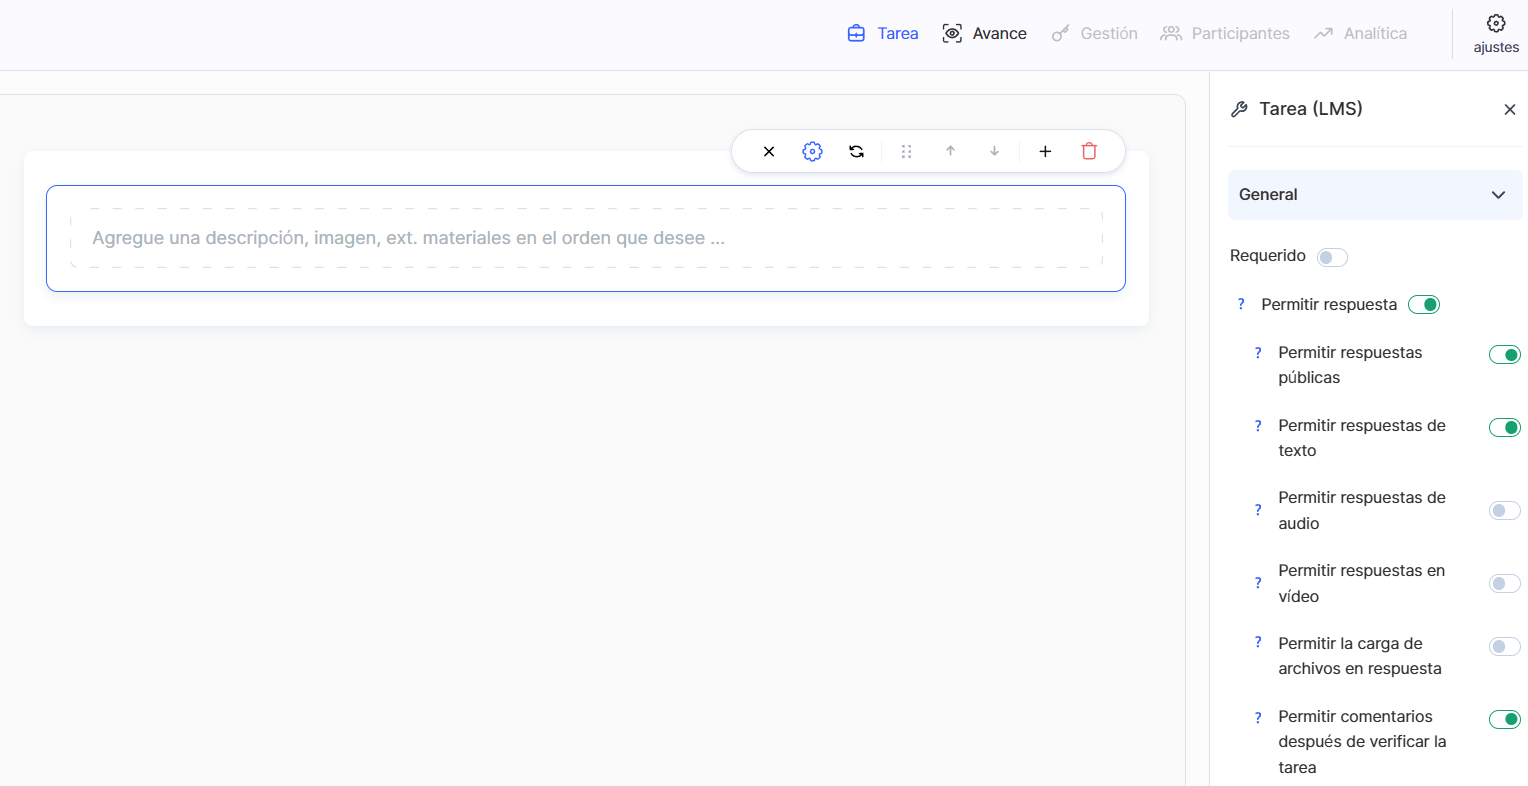Click the X icon in block toolbar

tap(769, 151)
